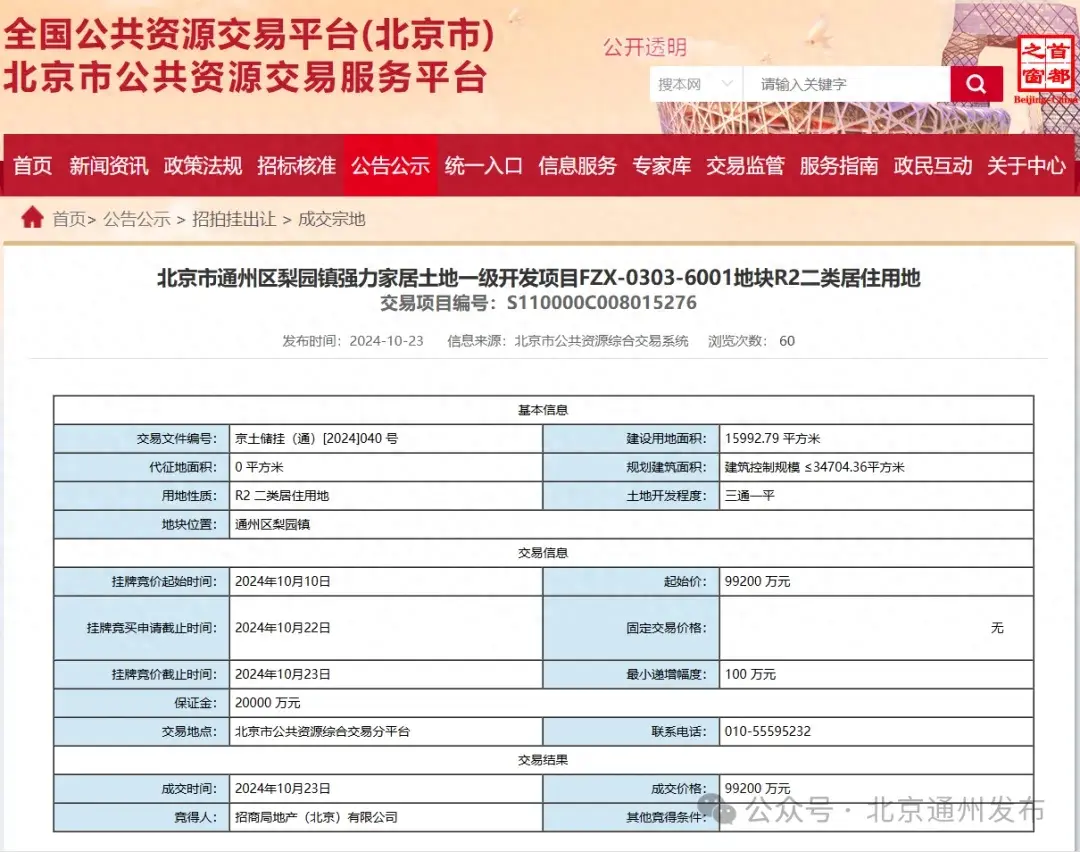Click the 土地开发程度 label cell
The image size is (1080, 852).
pyautogui.click(x=631, y=496)
